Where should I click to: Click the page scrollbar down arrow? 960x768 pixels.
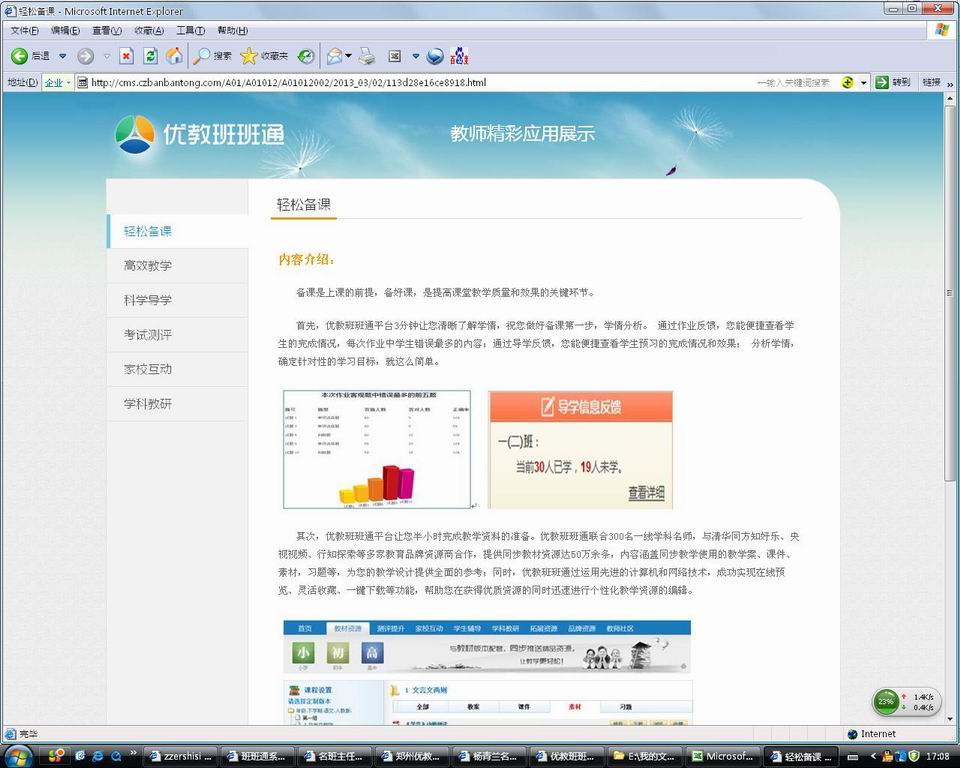950,720
